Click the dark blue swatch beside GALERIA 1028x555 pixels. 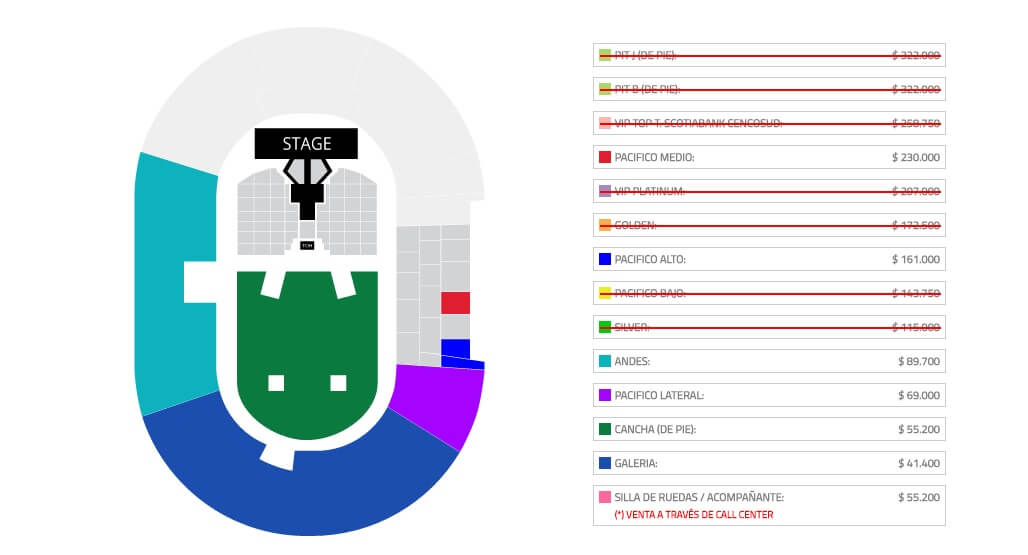(x=604, y=463)
